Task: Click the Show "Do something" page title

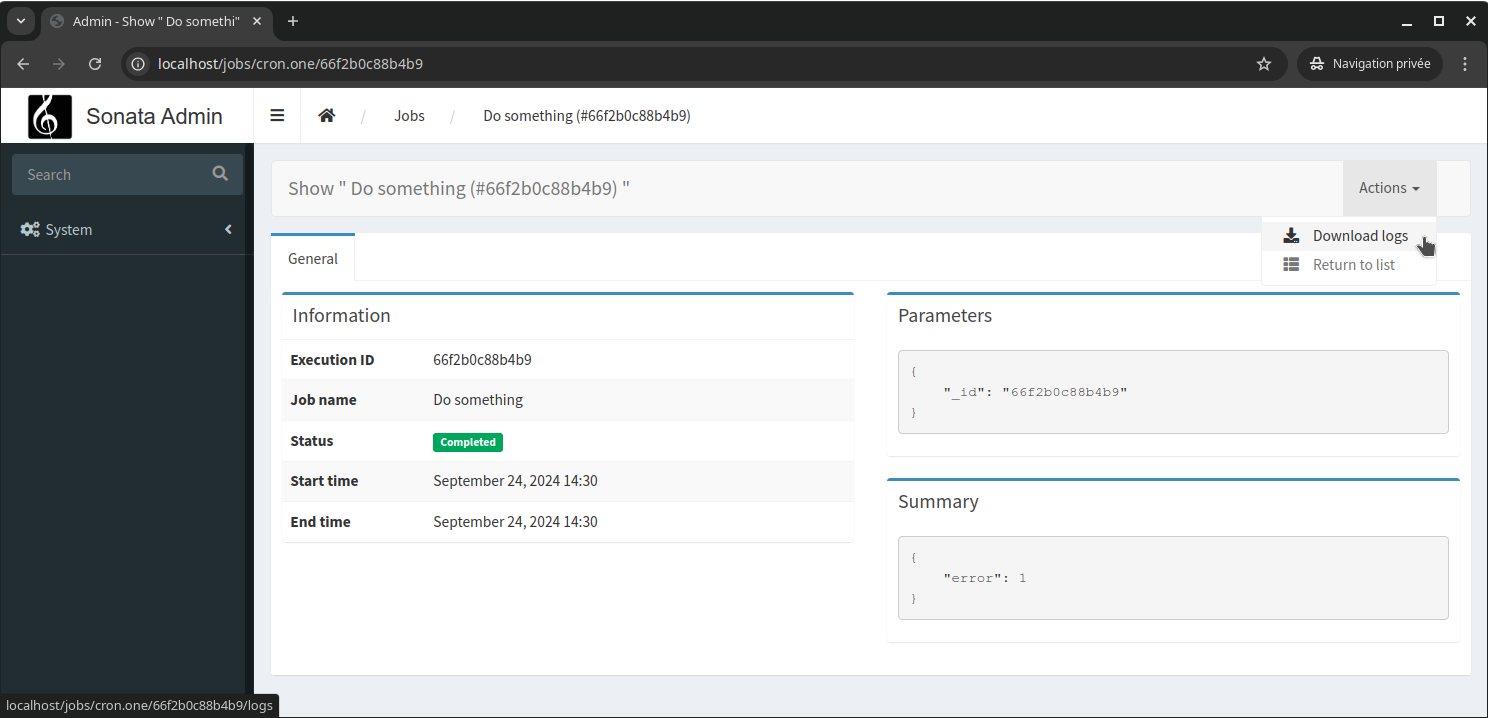Action: pos(459,188)
